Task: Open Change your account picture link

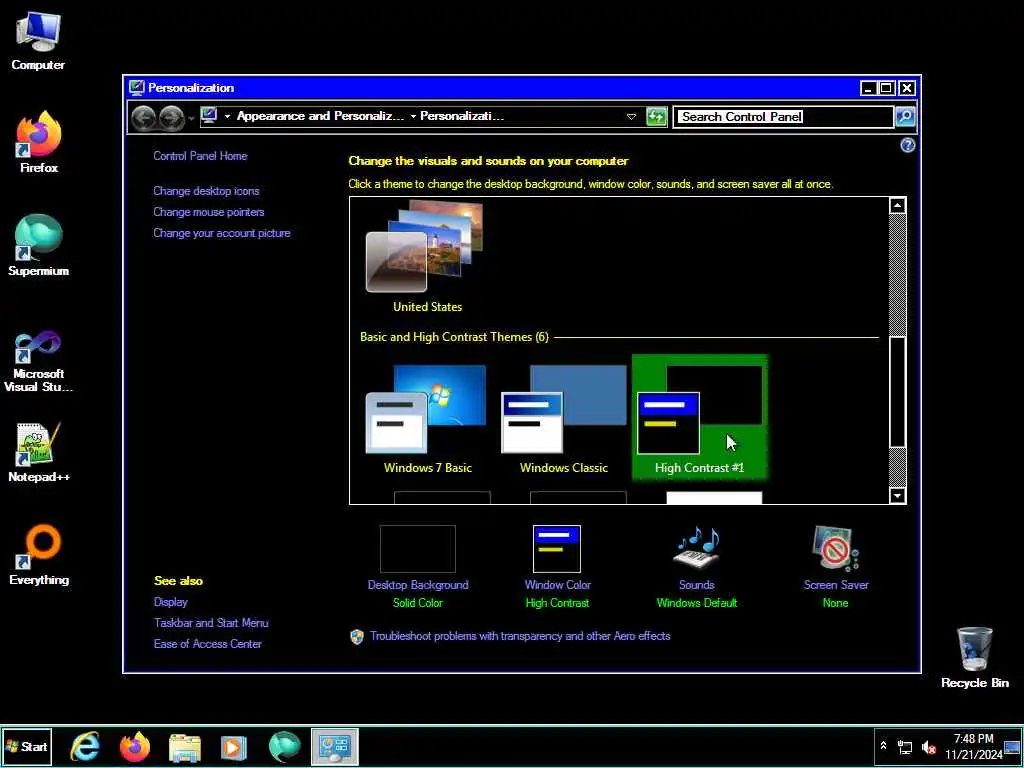Action: click(x=221, y=233)
